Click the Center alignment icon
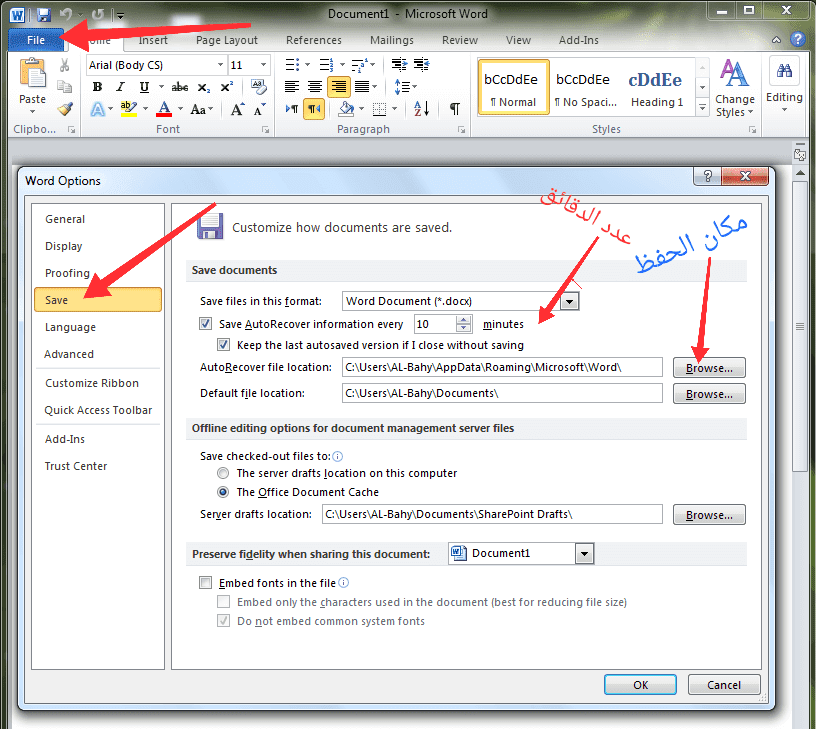816x729 pixels. tap(315, 87)
